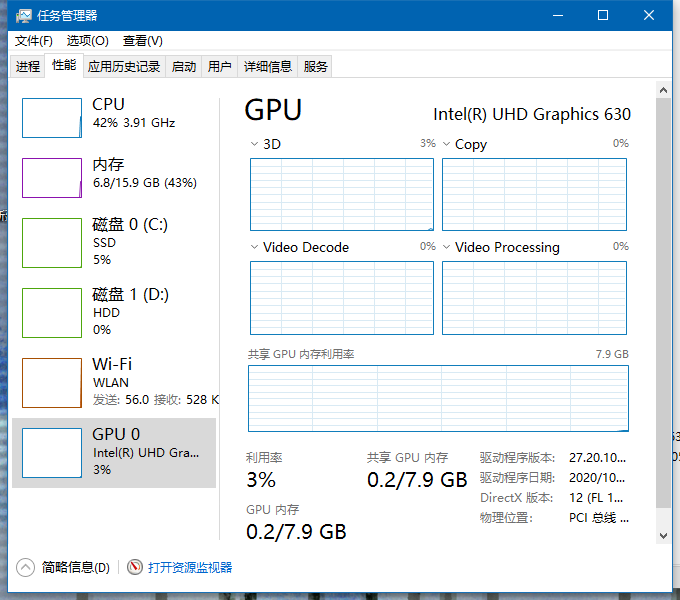
Task: Click the Task Manager title bar icon
Action: click(x=23, y=16)
